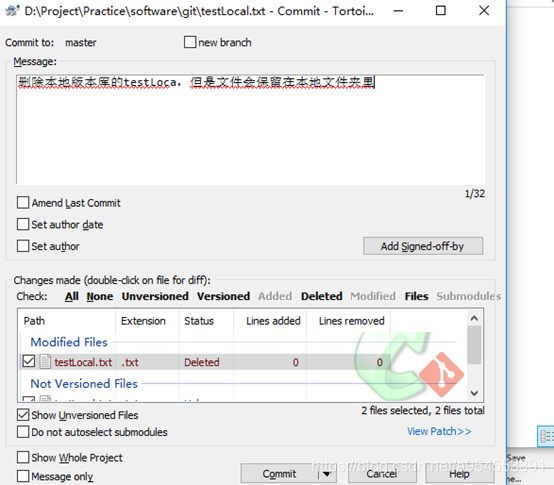Collapse the Not Versioned Files group header

84,384
